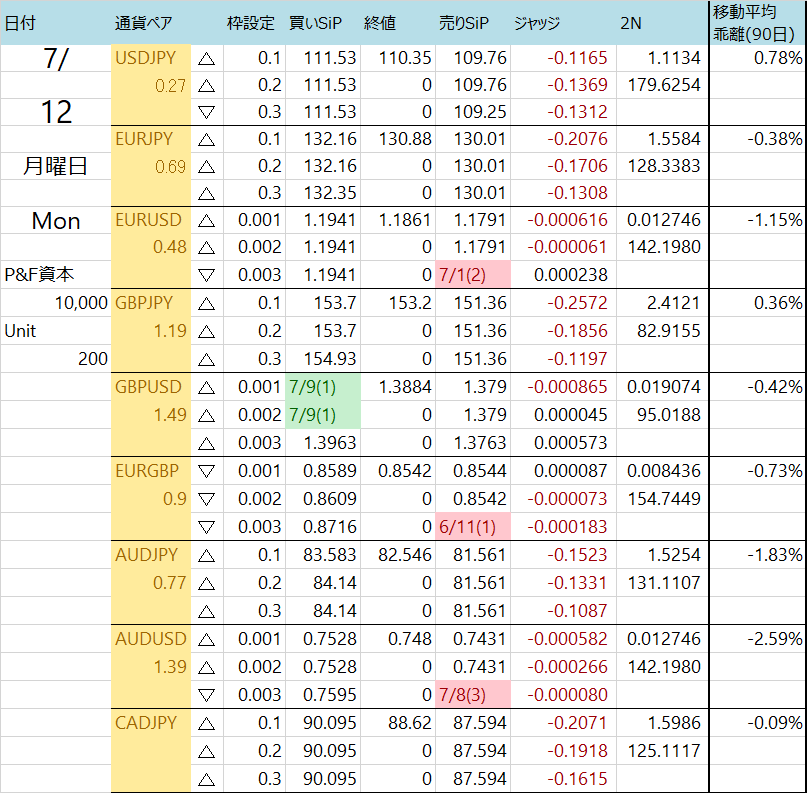Viewport: 807px width, 793px height.
Task: Select the AUDJPY currency pair cell
Action: [146, 554]
